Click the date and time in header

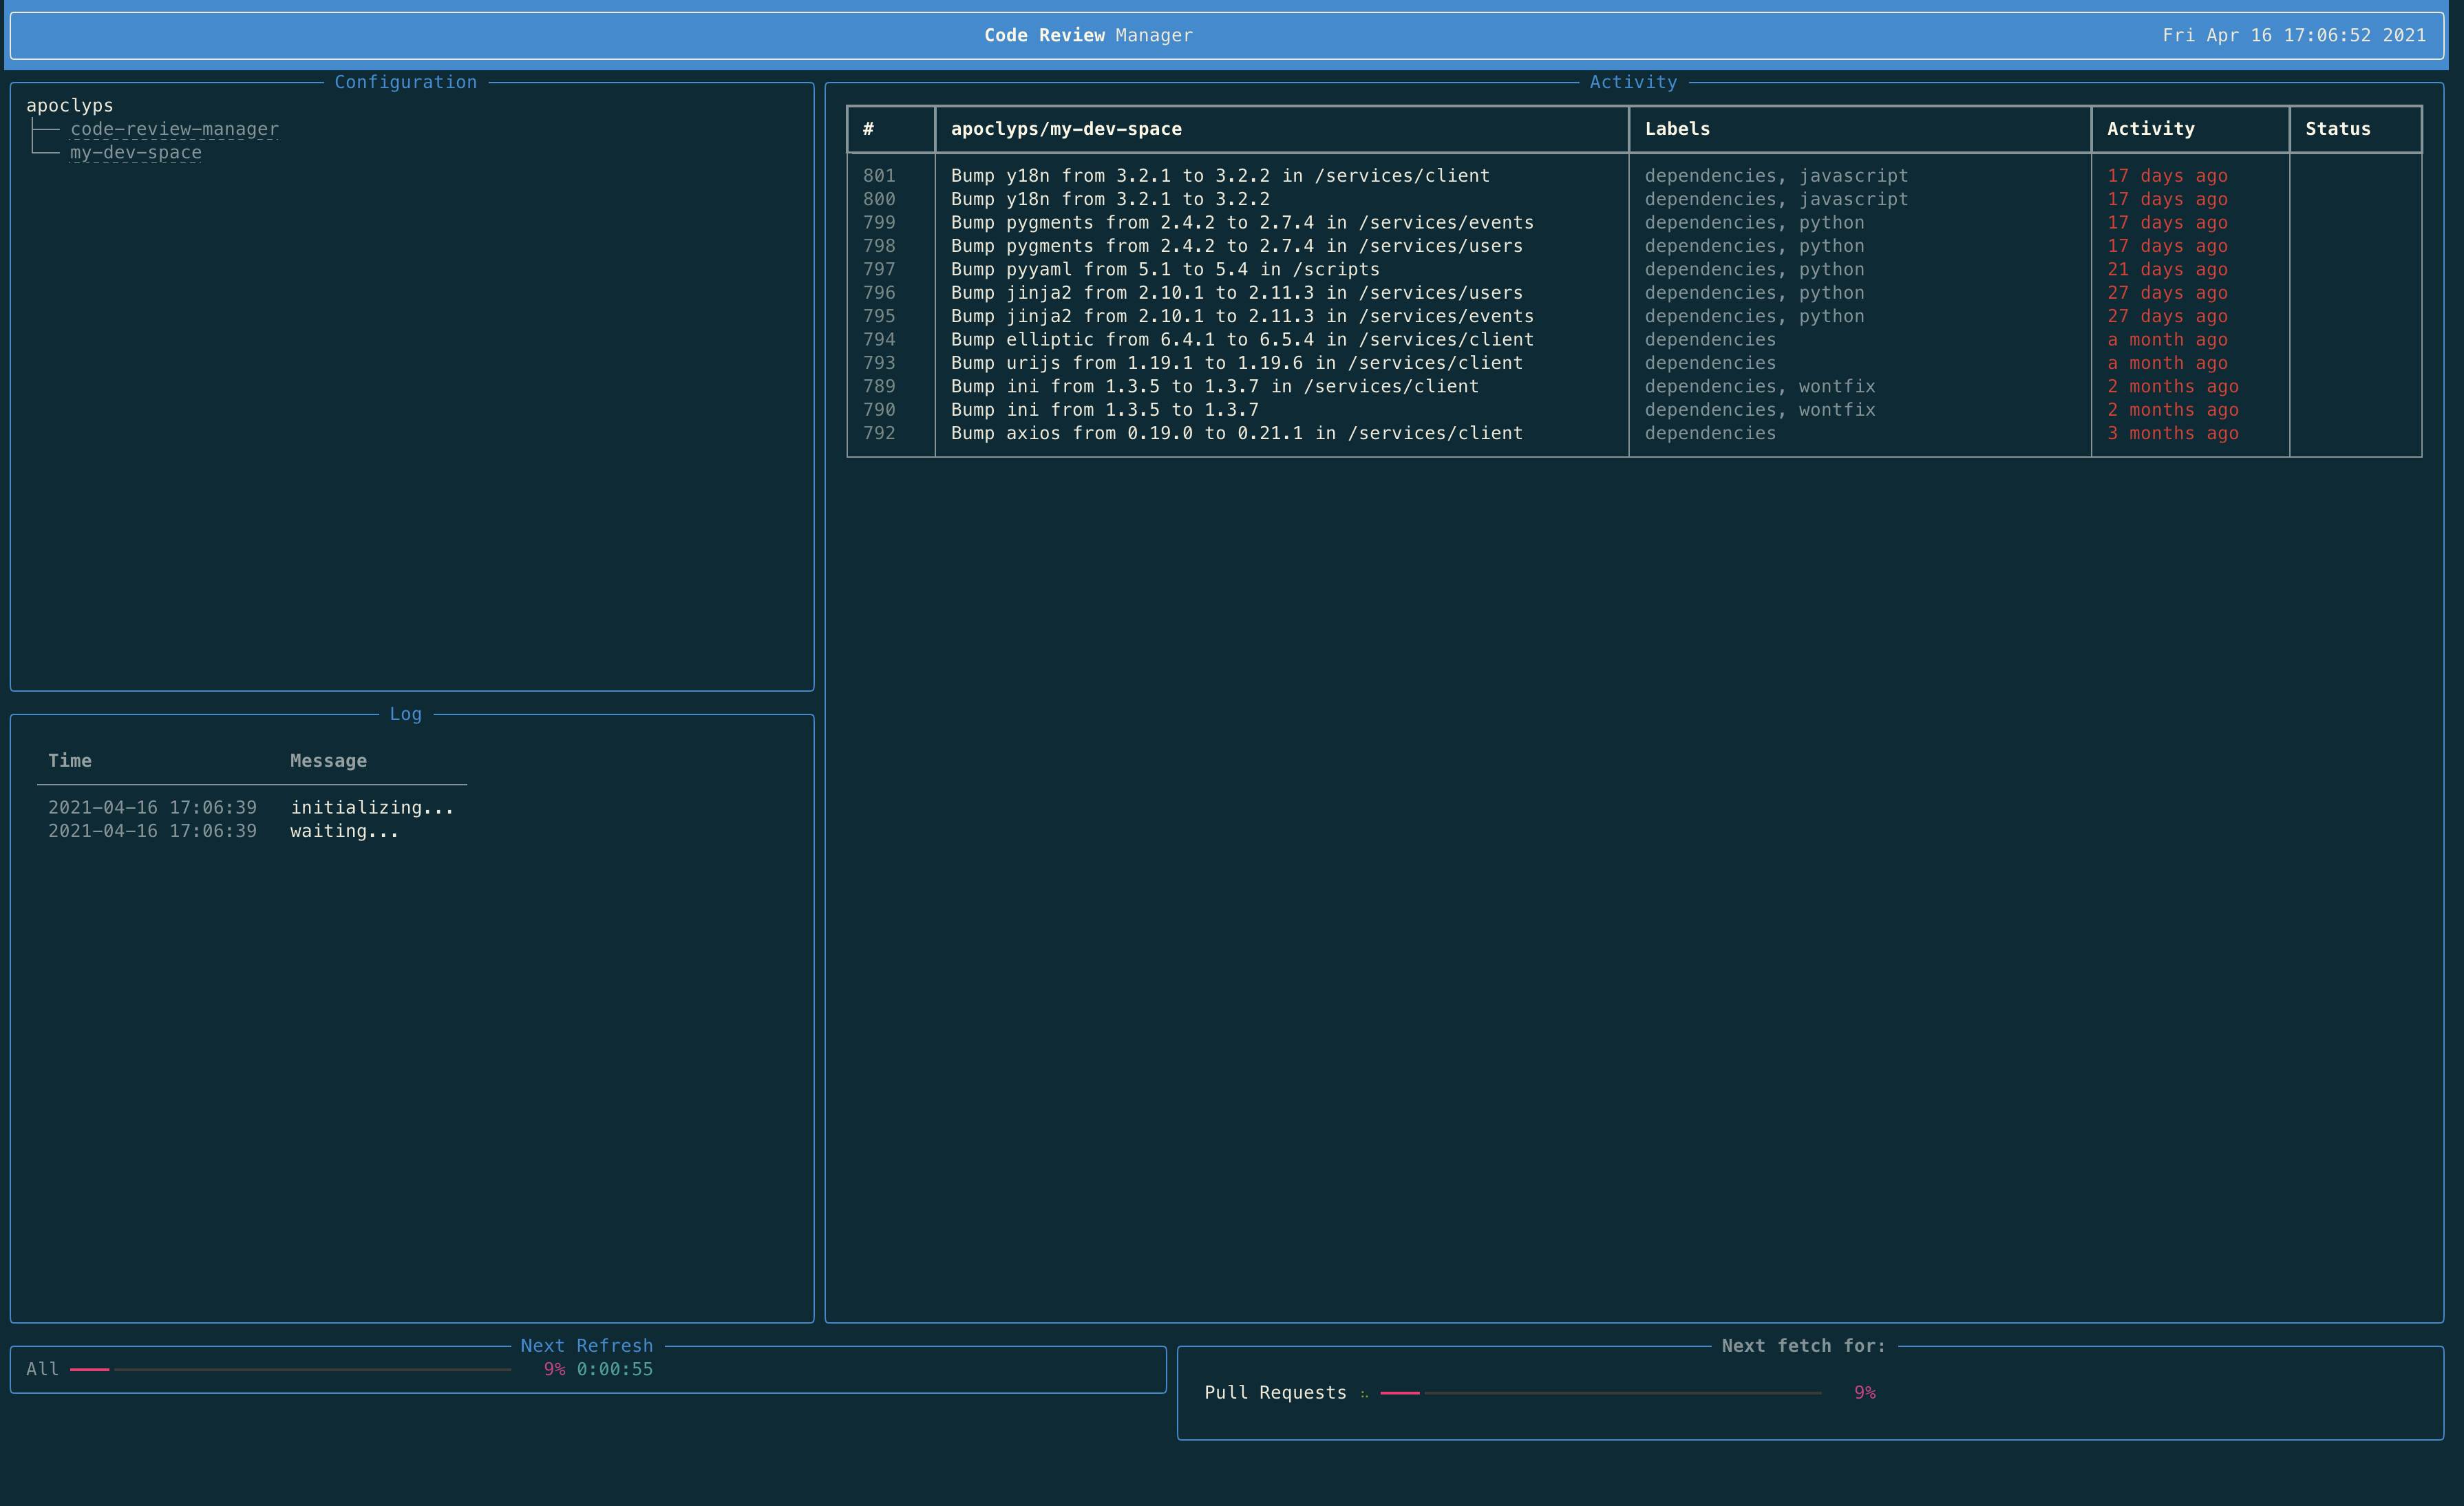click(2293, 35)
